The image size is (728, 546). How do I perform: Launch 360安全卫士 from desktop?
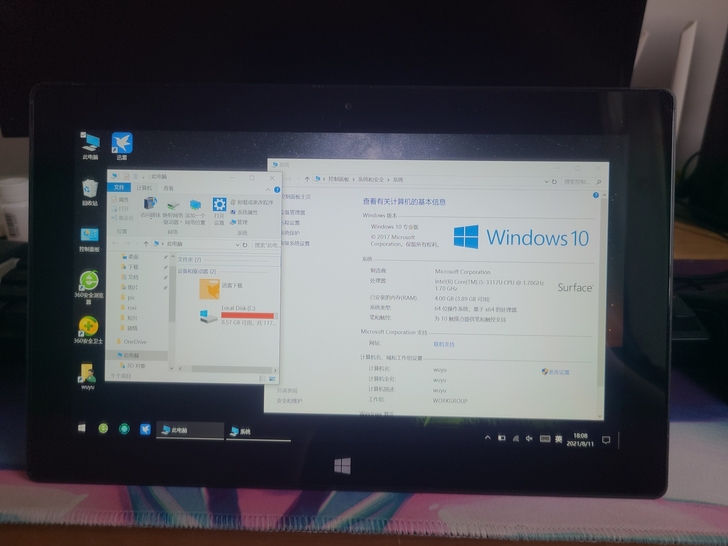[x=88, y=330]
